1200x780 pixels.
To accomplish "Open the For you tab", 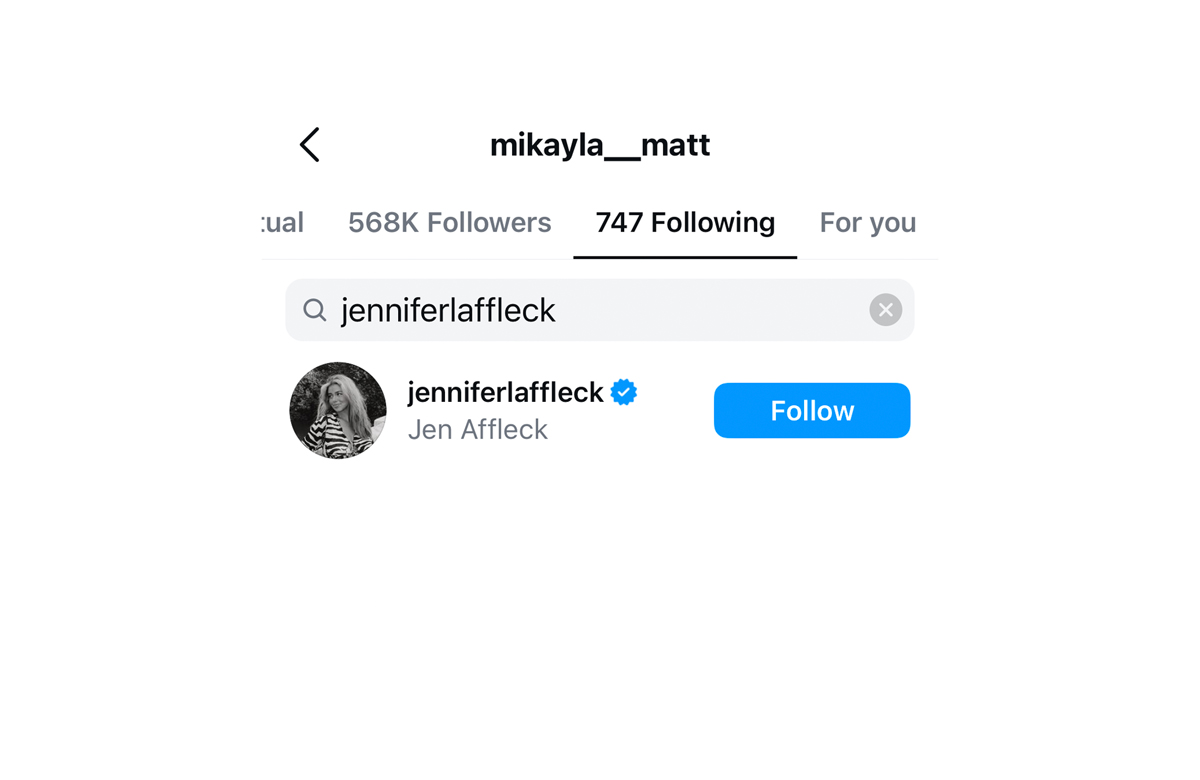I will tap(868, 222).
